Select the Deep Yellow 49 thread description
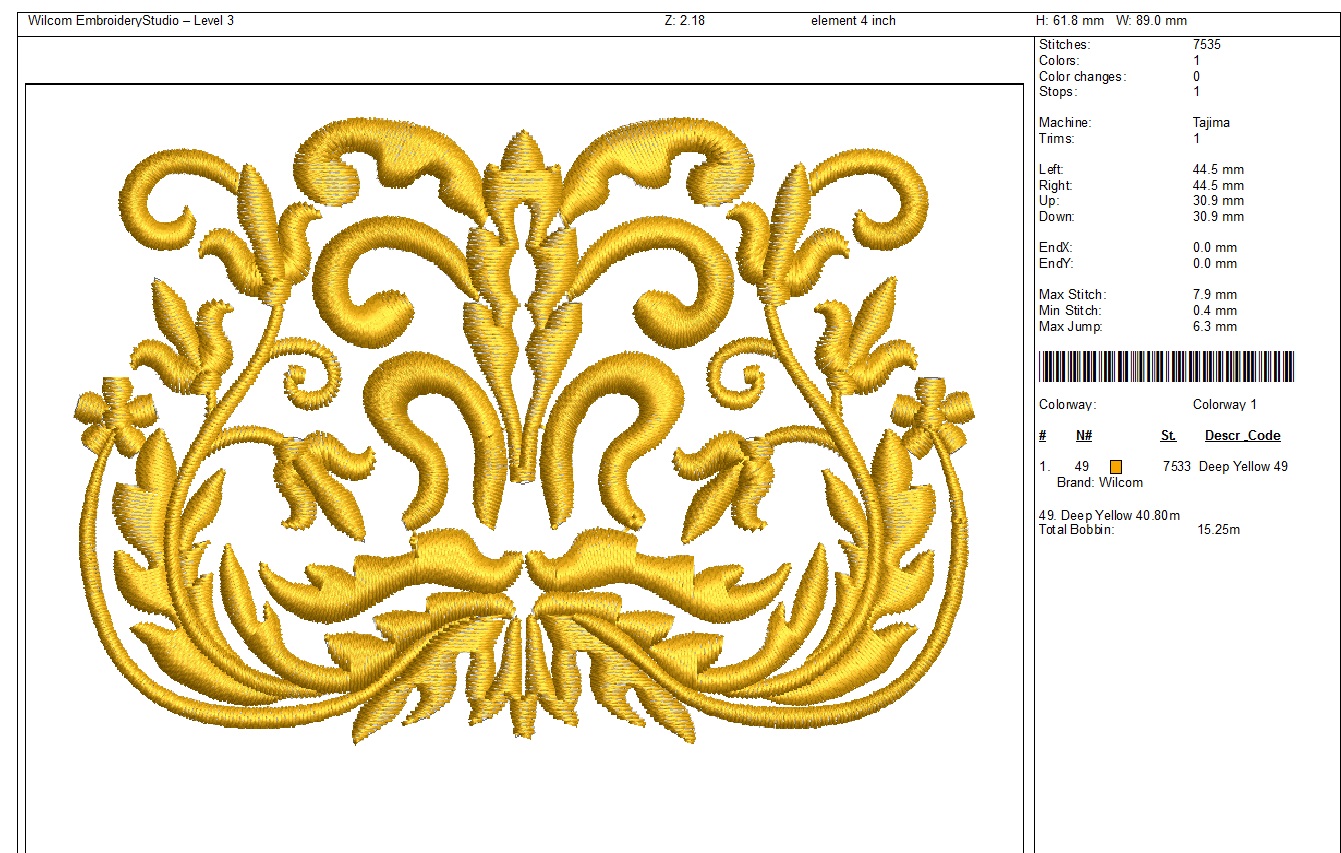1341x853 pixels. 1243,467
